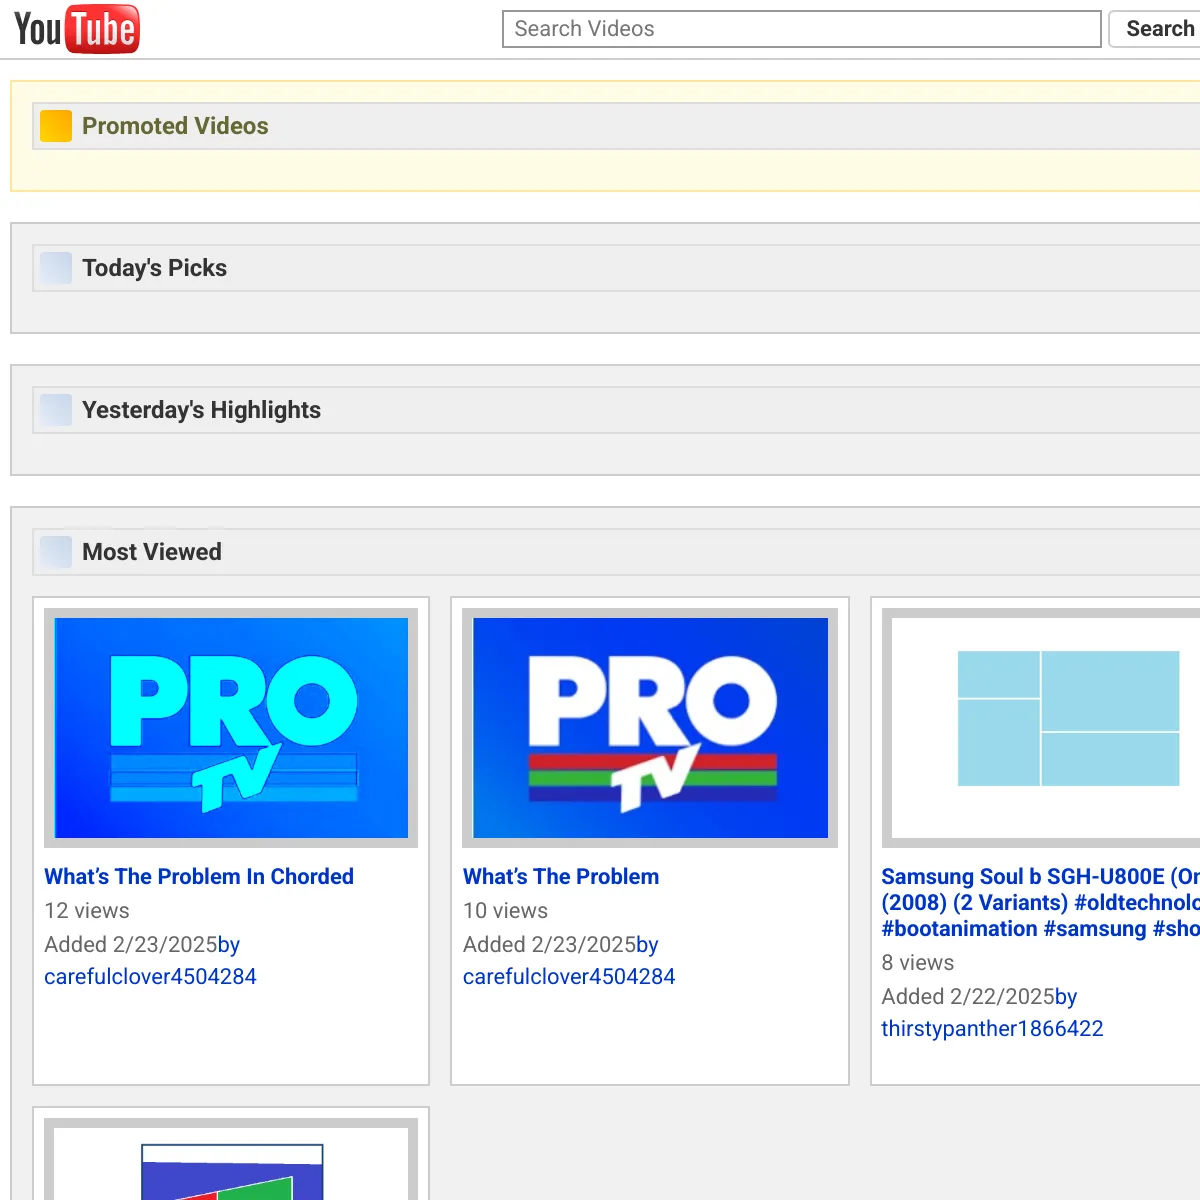Viewport: 1200px width, 1200px height.
Task: Open the Samsung Soul b SGH-U800E link
Action: pyautogui.click(x=1040, y=902)
